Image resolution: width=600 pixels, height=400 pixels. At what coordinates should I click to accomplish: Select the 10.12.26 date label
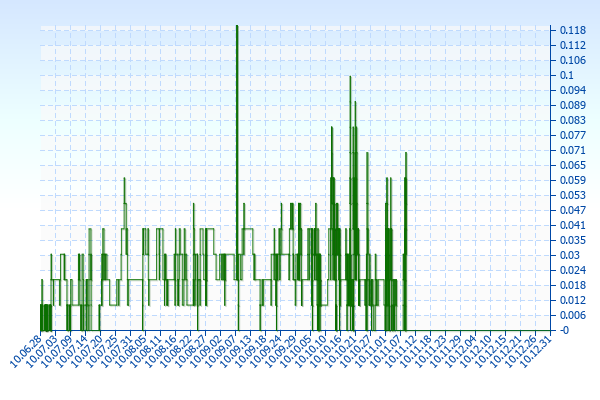click(x=521, y=351)
